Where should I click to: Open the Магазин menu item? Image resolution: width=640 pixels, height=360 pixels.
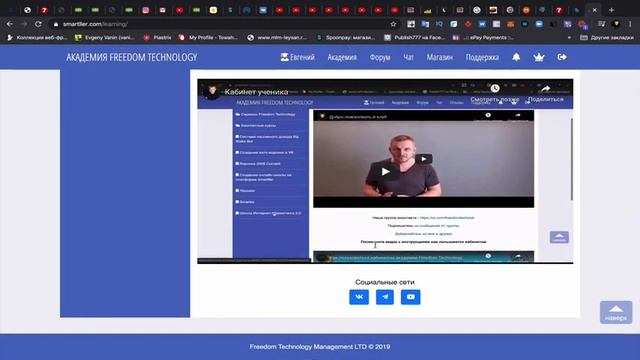440,57
